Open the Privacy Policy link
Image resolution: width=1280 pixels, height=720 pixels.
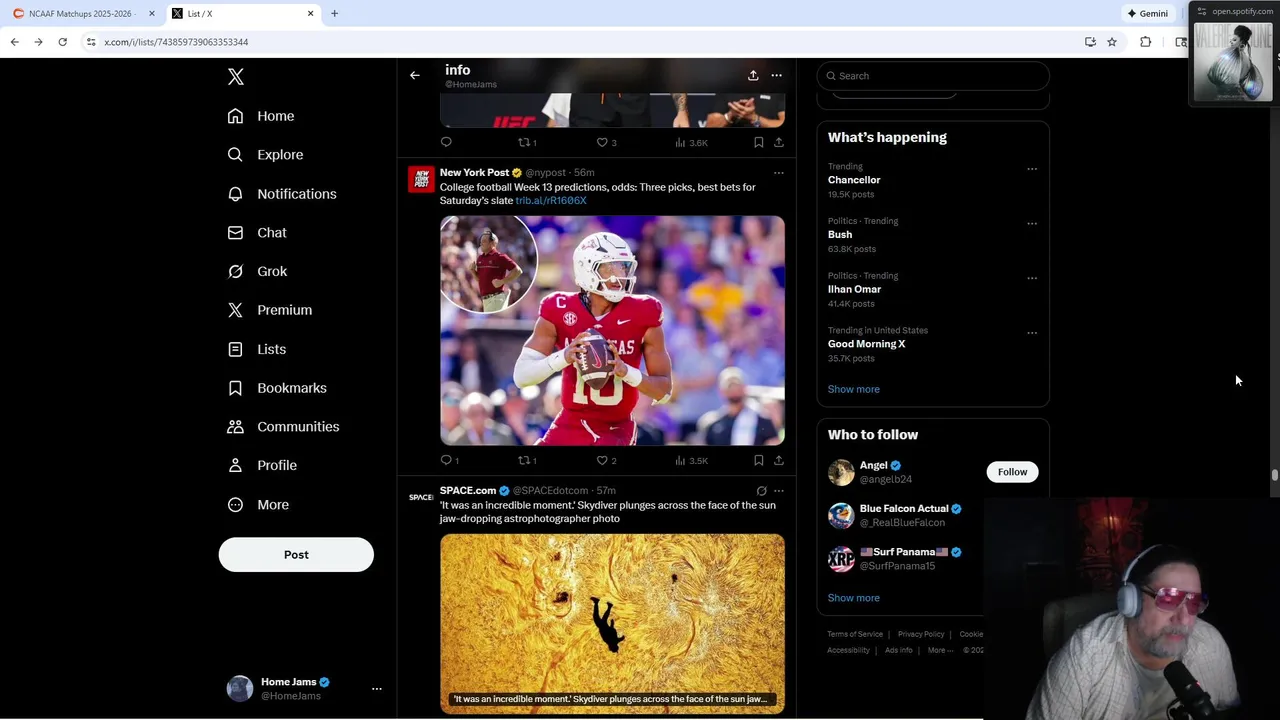tap(921, 634)
